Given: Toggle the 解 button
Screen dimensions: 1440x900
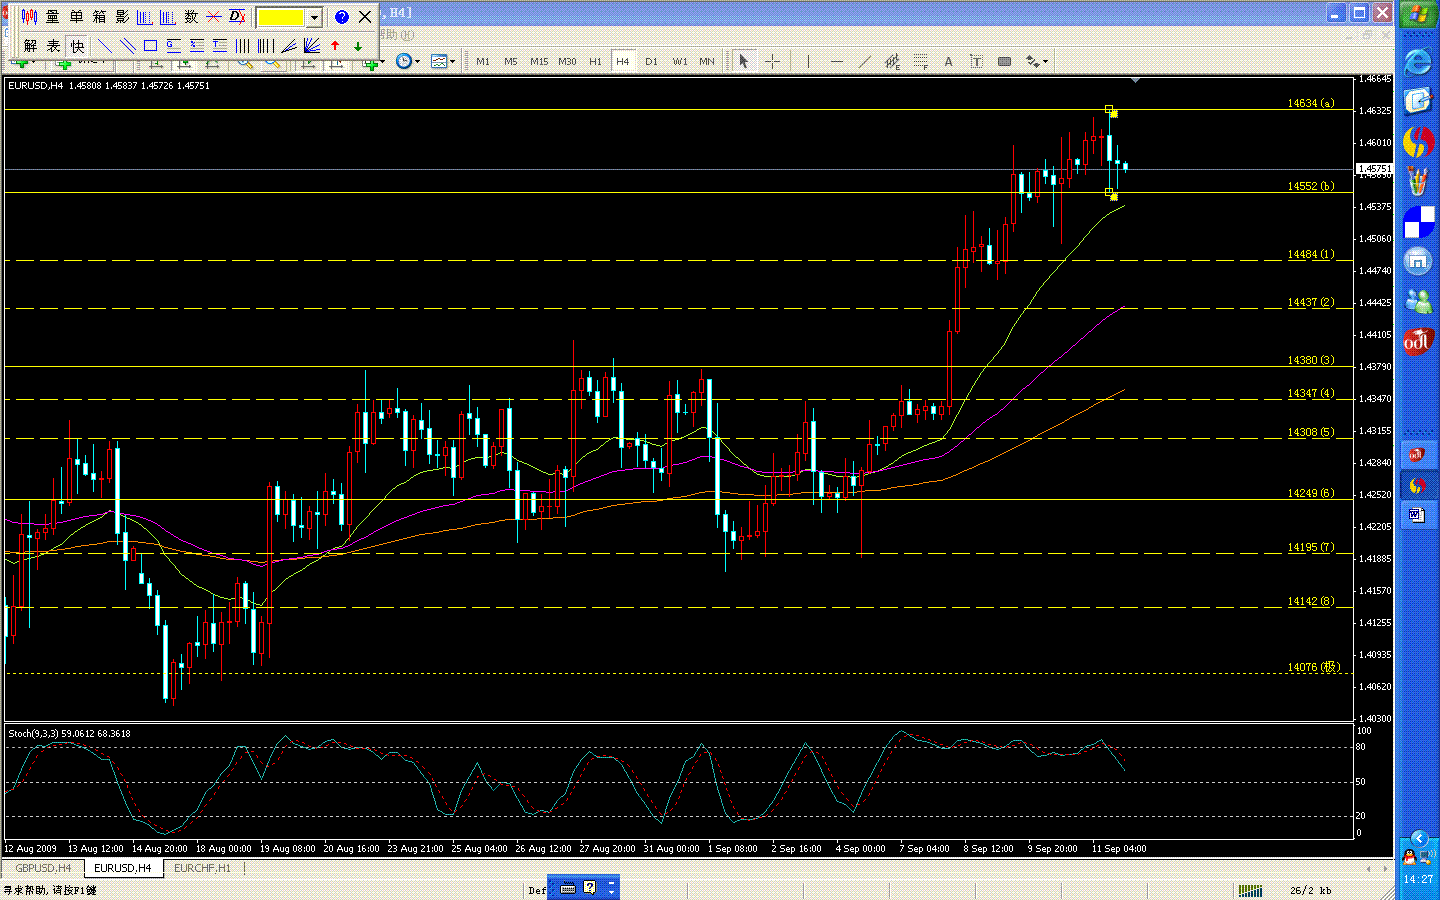Looking at the screenshot, I should pos(30,46).
